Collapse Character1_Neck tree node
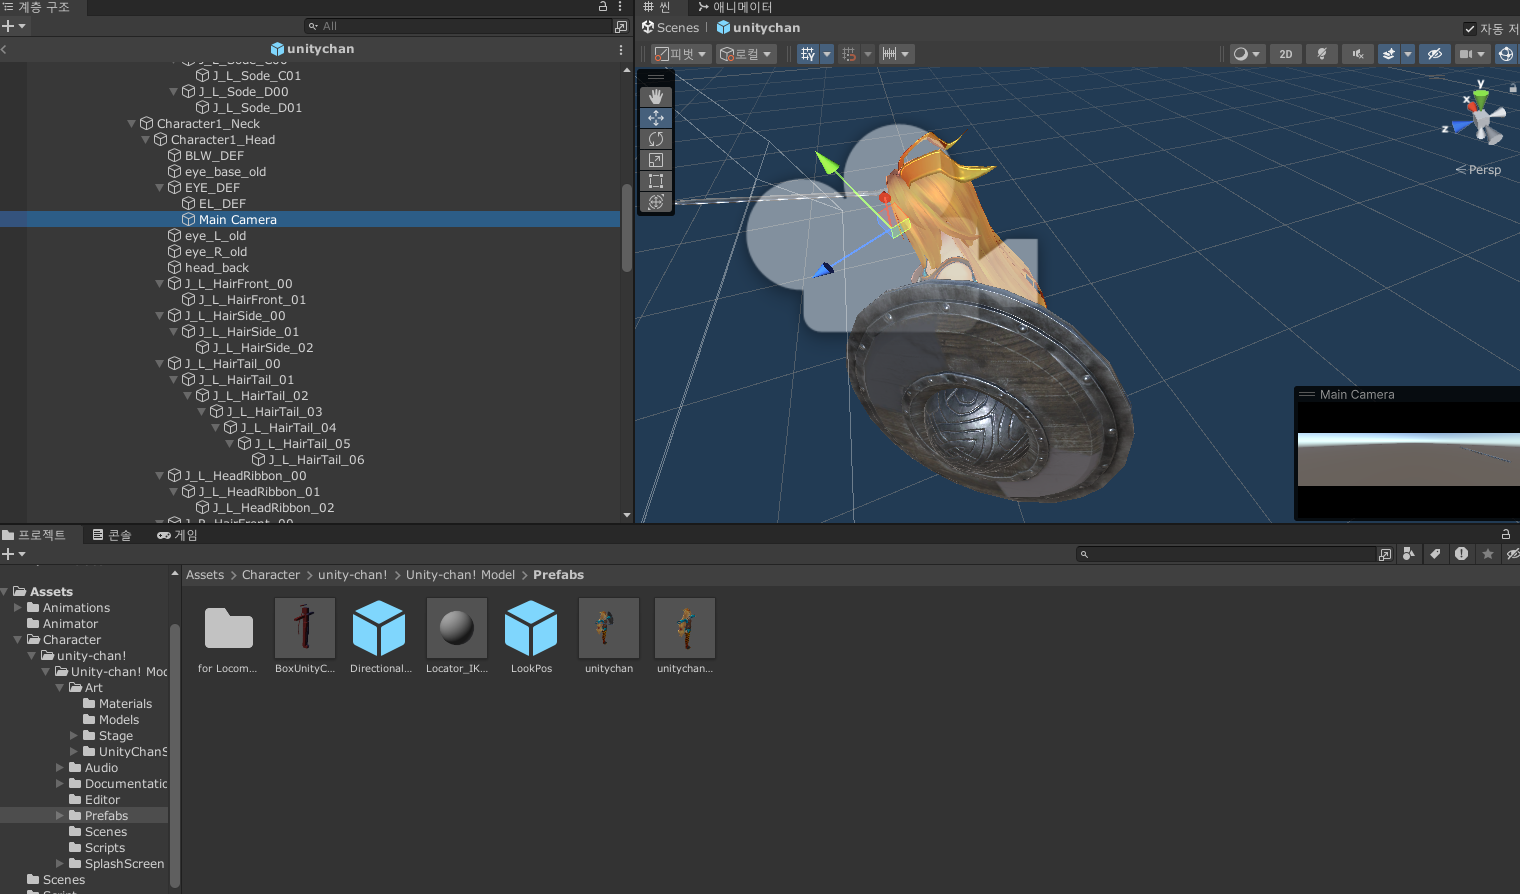This screenshot has width=1520, height=894. pyautogui.click(x=132, y=124)
